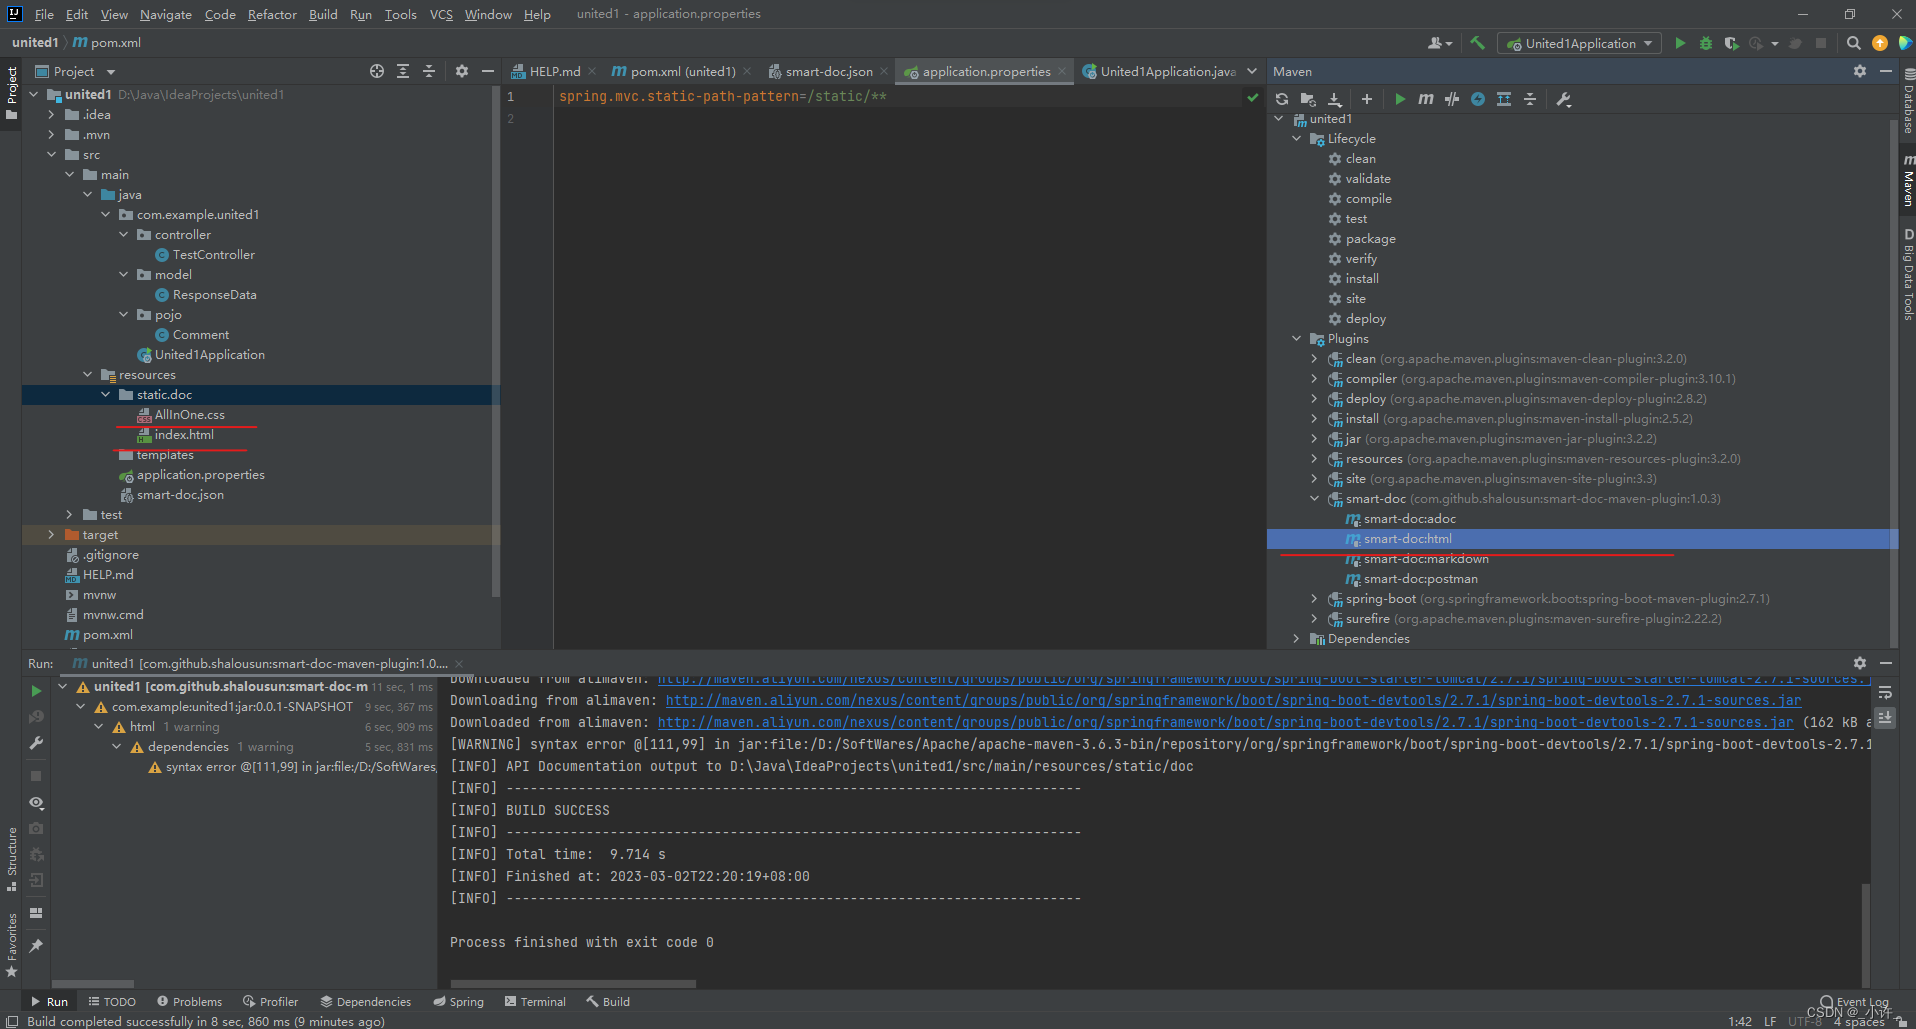Viewport: 1916px width, 1029px height.
Task: Open Event Log in status bar
Action: (x=1855, y=1001)
